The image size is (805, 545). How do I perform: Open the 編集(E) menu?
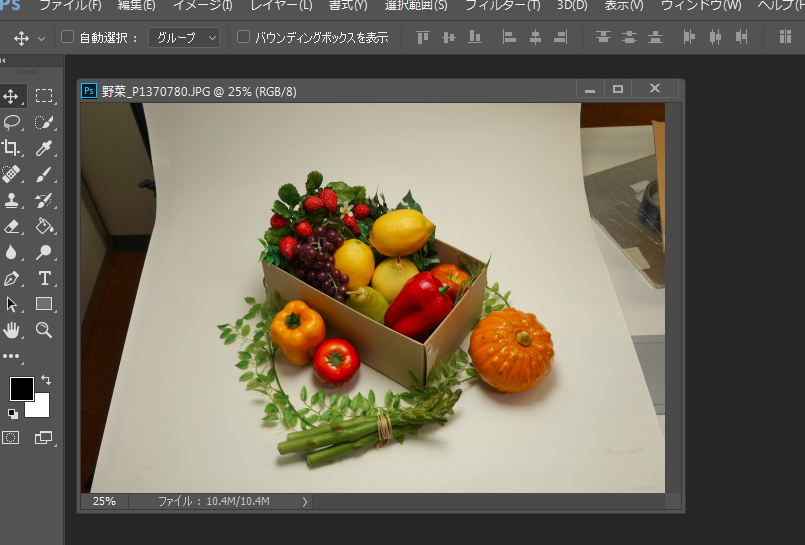[137, 6]
